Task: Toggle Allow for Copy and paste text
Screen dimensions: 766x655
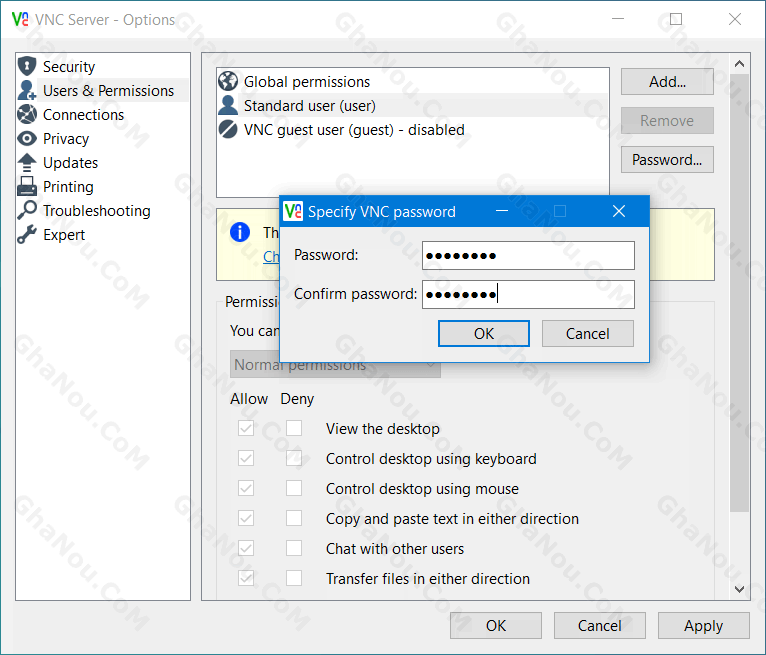Action: tap(246, 518)
